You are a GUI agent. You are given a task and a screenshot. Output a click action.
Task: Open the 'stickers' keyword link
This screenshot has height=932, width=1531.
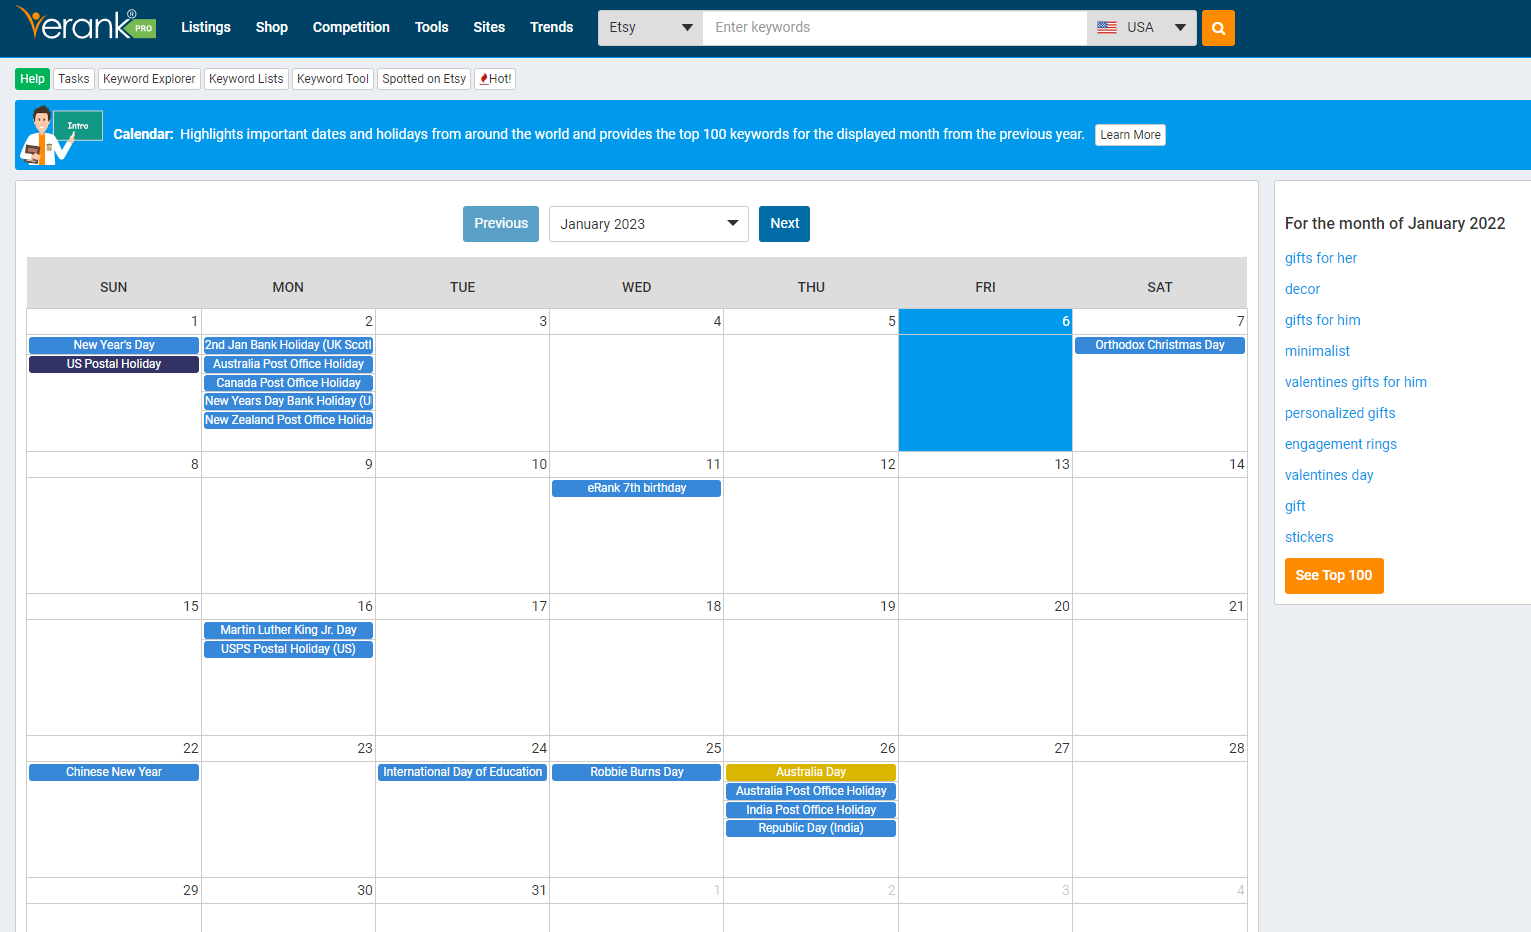pyautogui.click(x=1309, y=537)
